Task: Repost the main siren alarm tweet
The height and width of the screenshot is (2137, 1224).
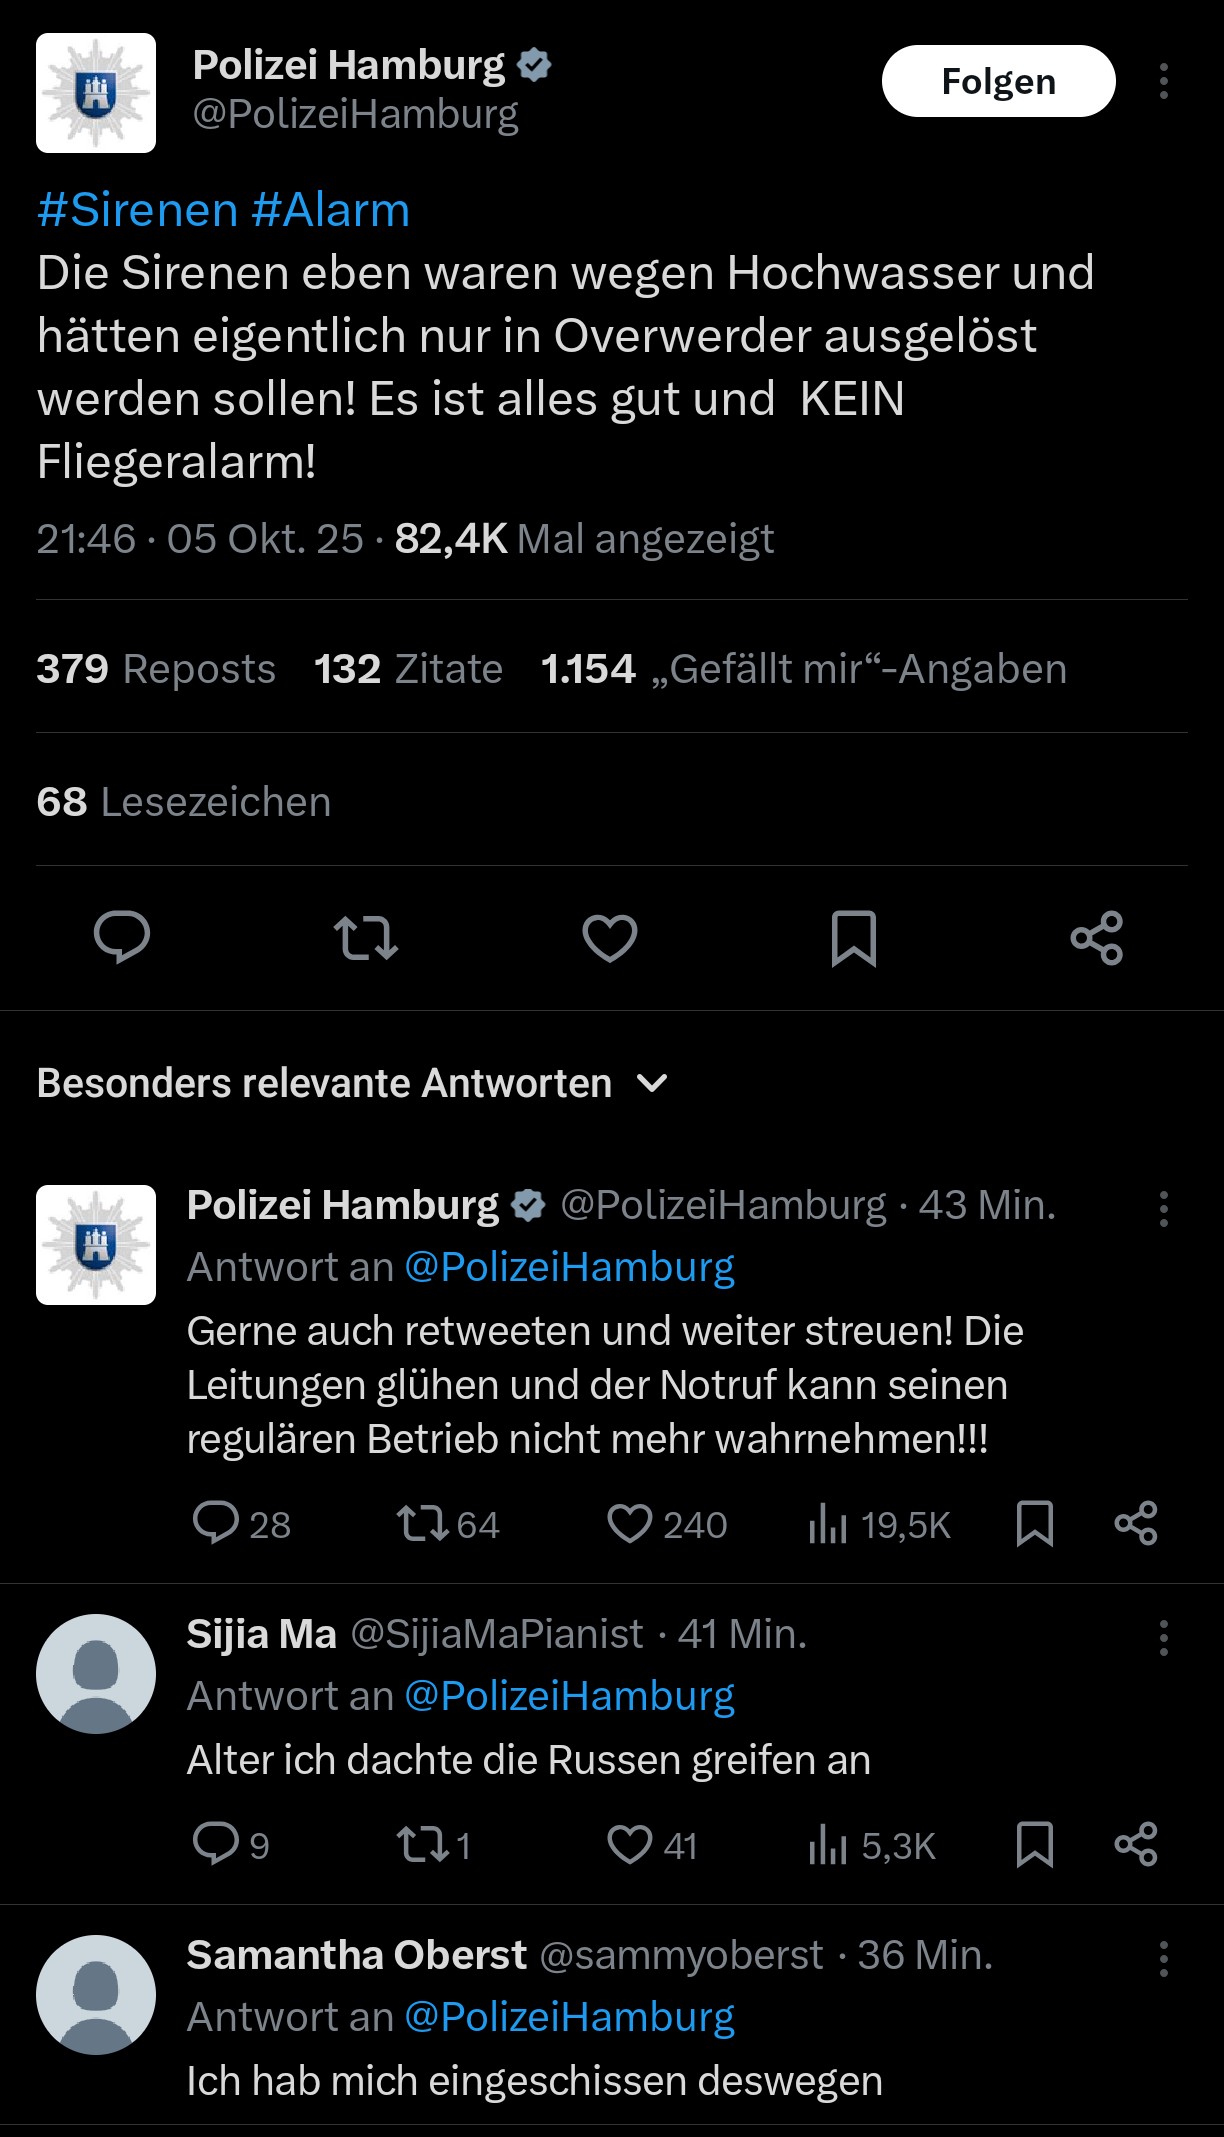Action: 366,938
